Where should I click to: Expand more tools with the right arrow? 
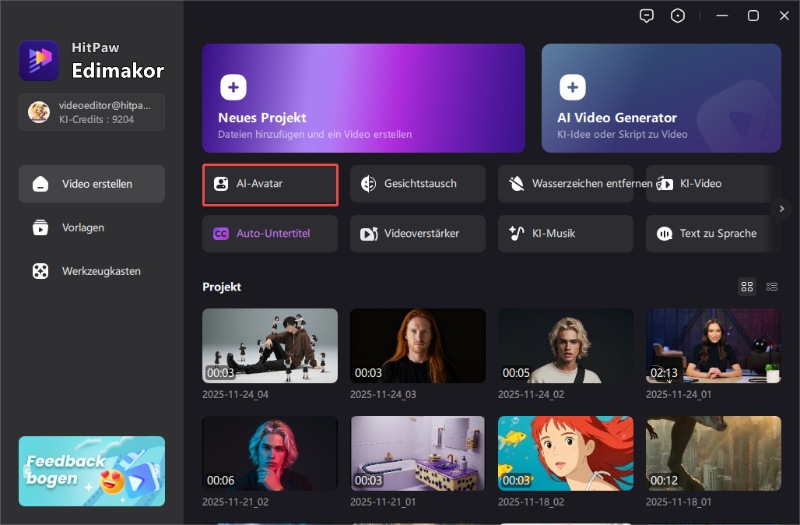coord(782,208)
